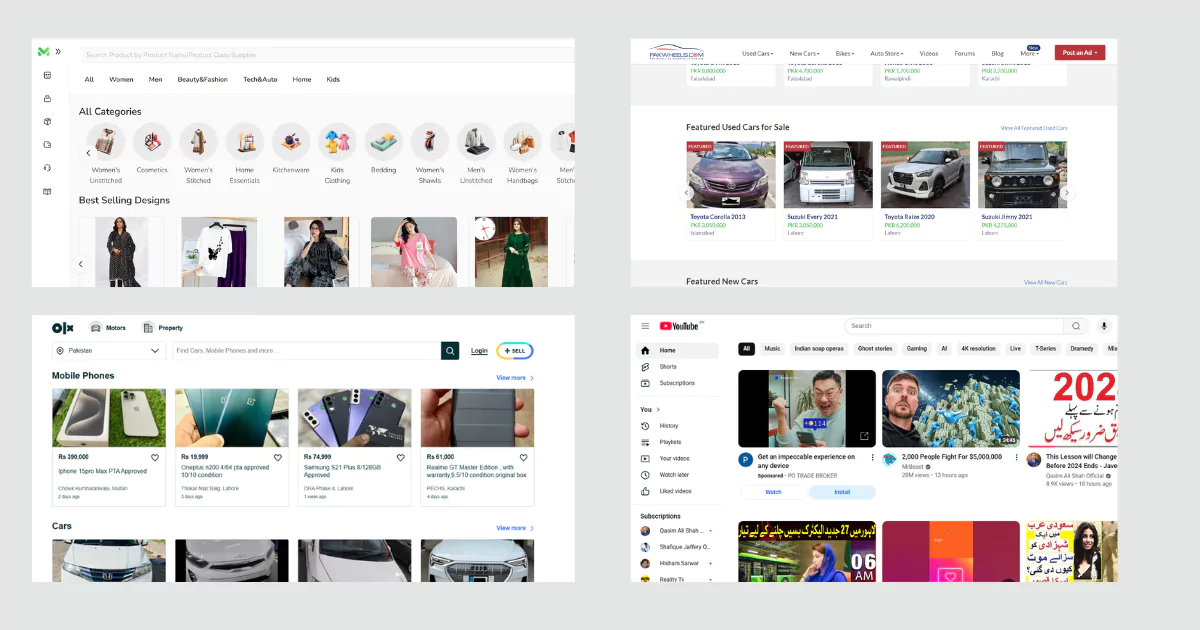This screenshot has height=630, width=1200.
Task: Open the Auto Store dropdown on PakWheels
Action: [887, 53]
